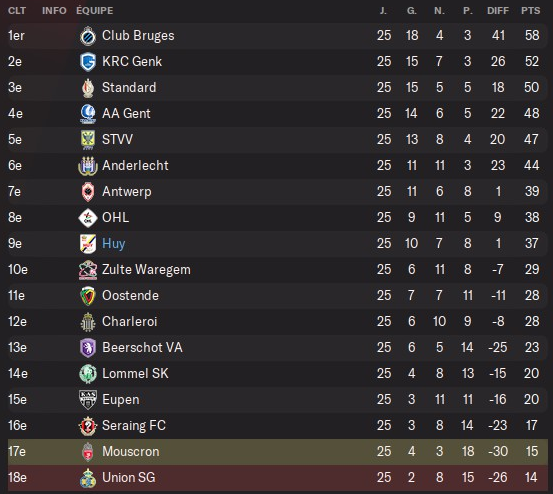553x494 pixels.
Task: Sort by the ÉQUIPE column header
Action: (x=95, y=11)
